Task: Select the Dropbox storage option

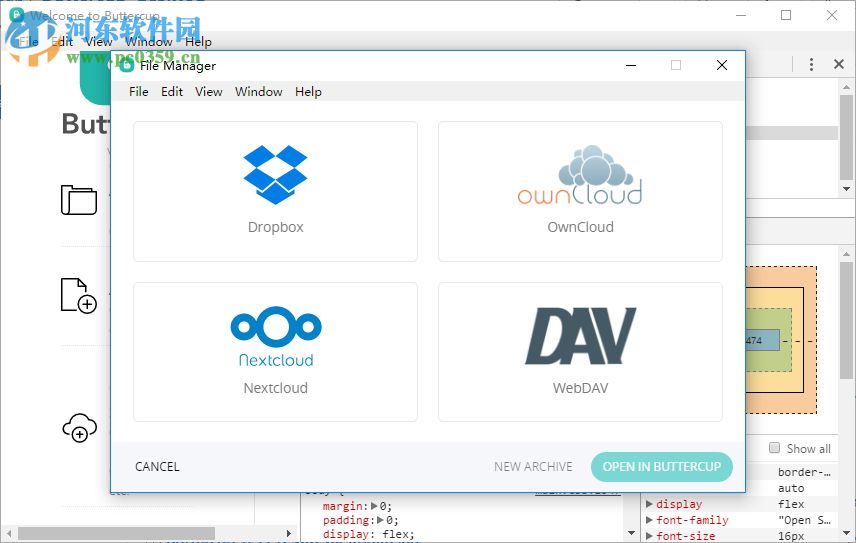Action: [x=275, y=192]
